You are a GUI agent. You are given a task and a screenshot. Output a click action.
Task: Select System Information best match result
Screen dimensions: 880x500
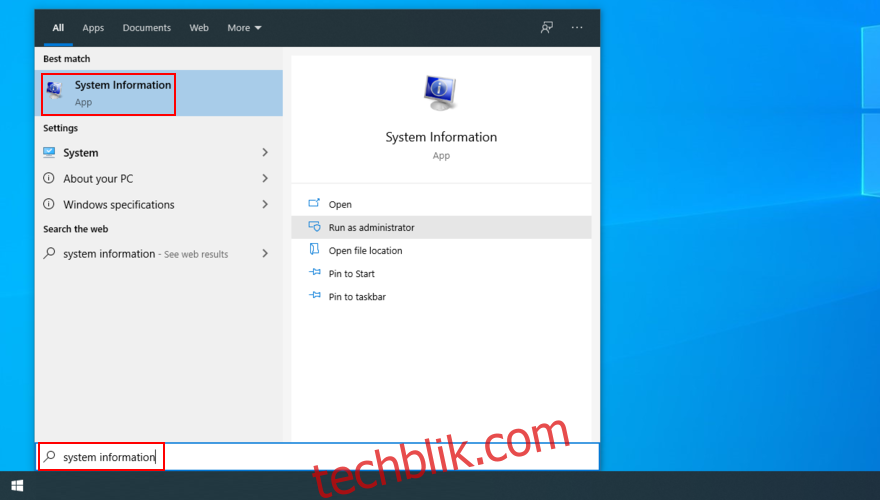point(159,93)
